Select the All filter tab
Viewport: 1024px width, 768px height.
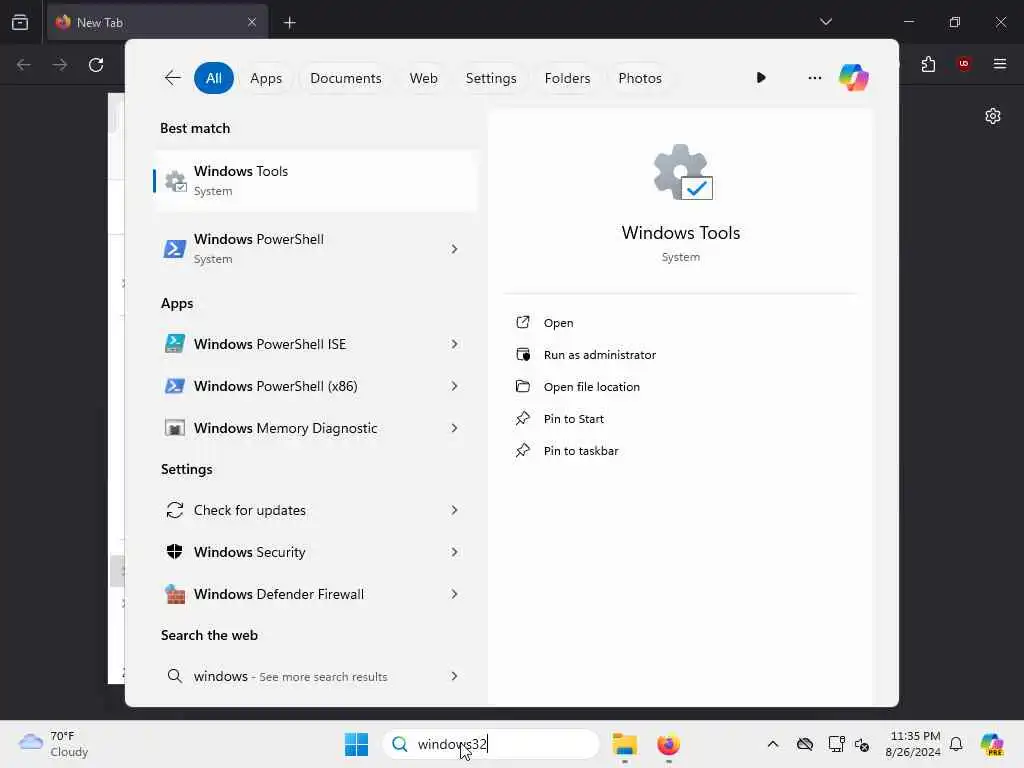[x=214, y=78]
